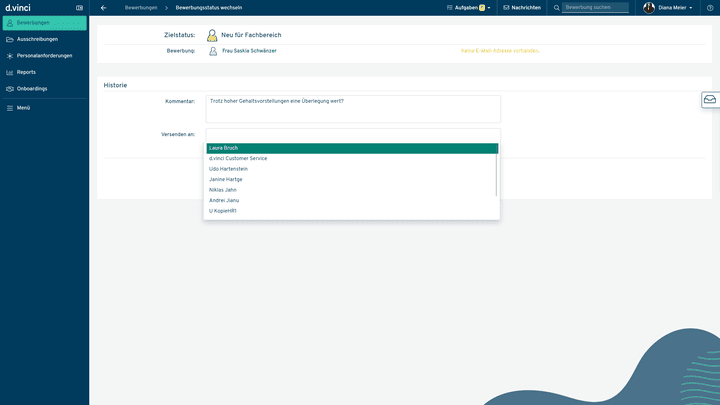This screenshot has width=720, height=405.
Task: Go to Reports in the sidebar
Action: click(x=26, y=72)
